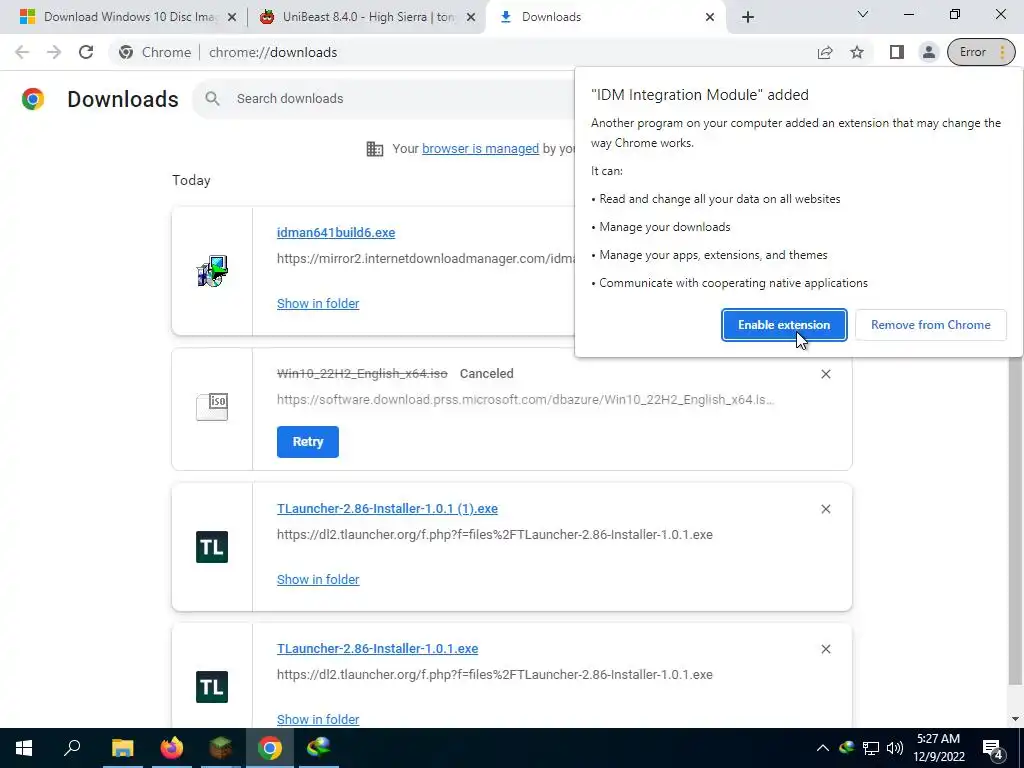Open Windows taskbar search
Image resolution: width=1024 pixels, height=768 pixels.
coord(72,748)
